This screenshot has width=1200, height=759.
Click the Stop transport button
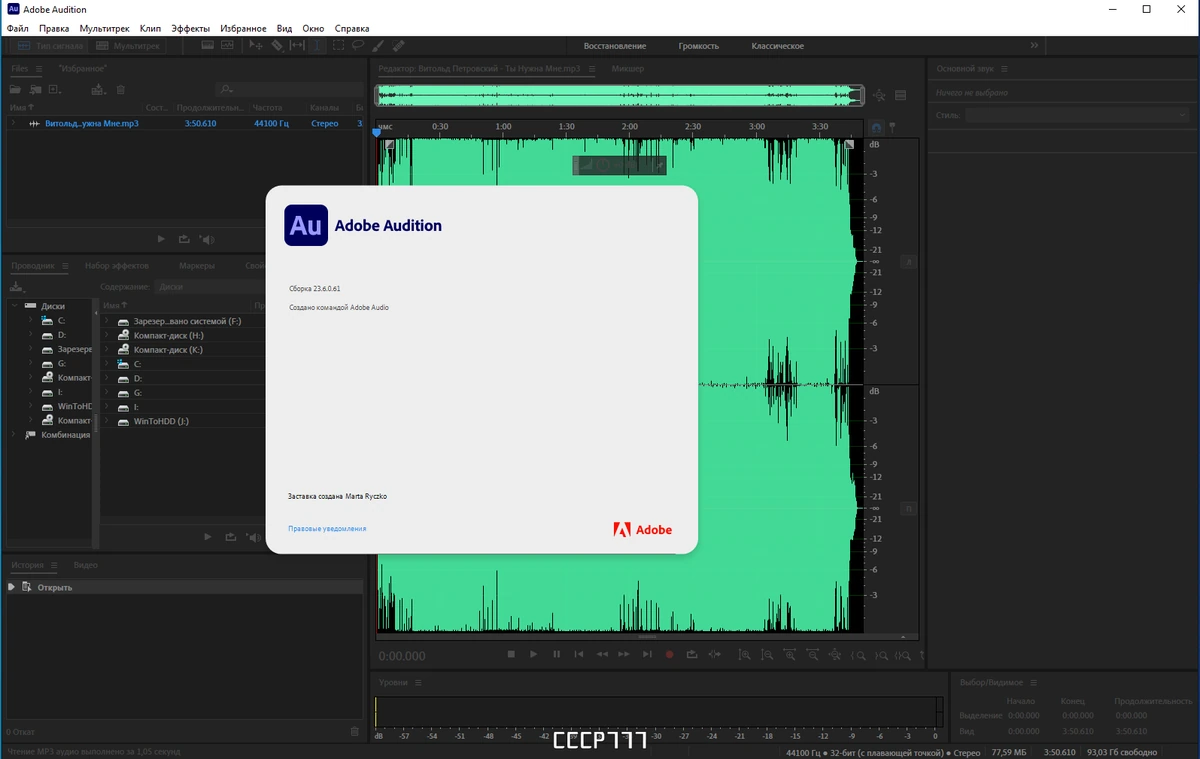pyautogui.click(x=511, y=654)
